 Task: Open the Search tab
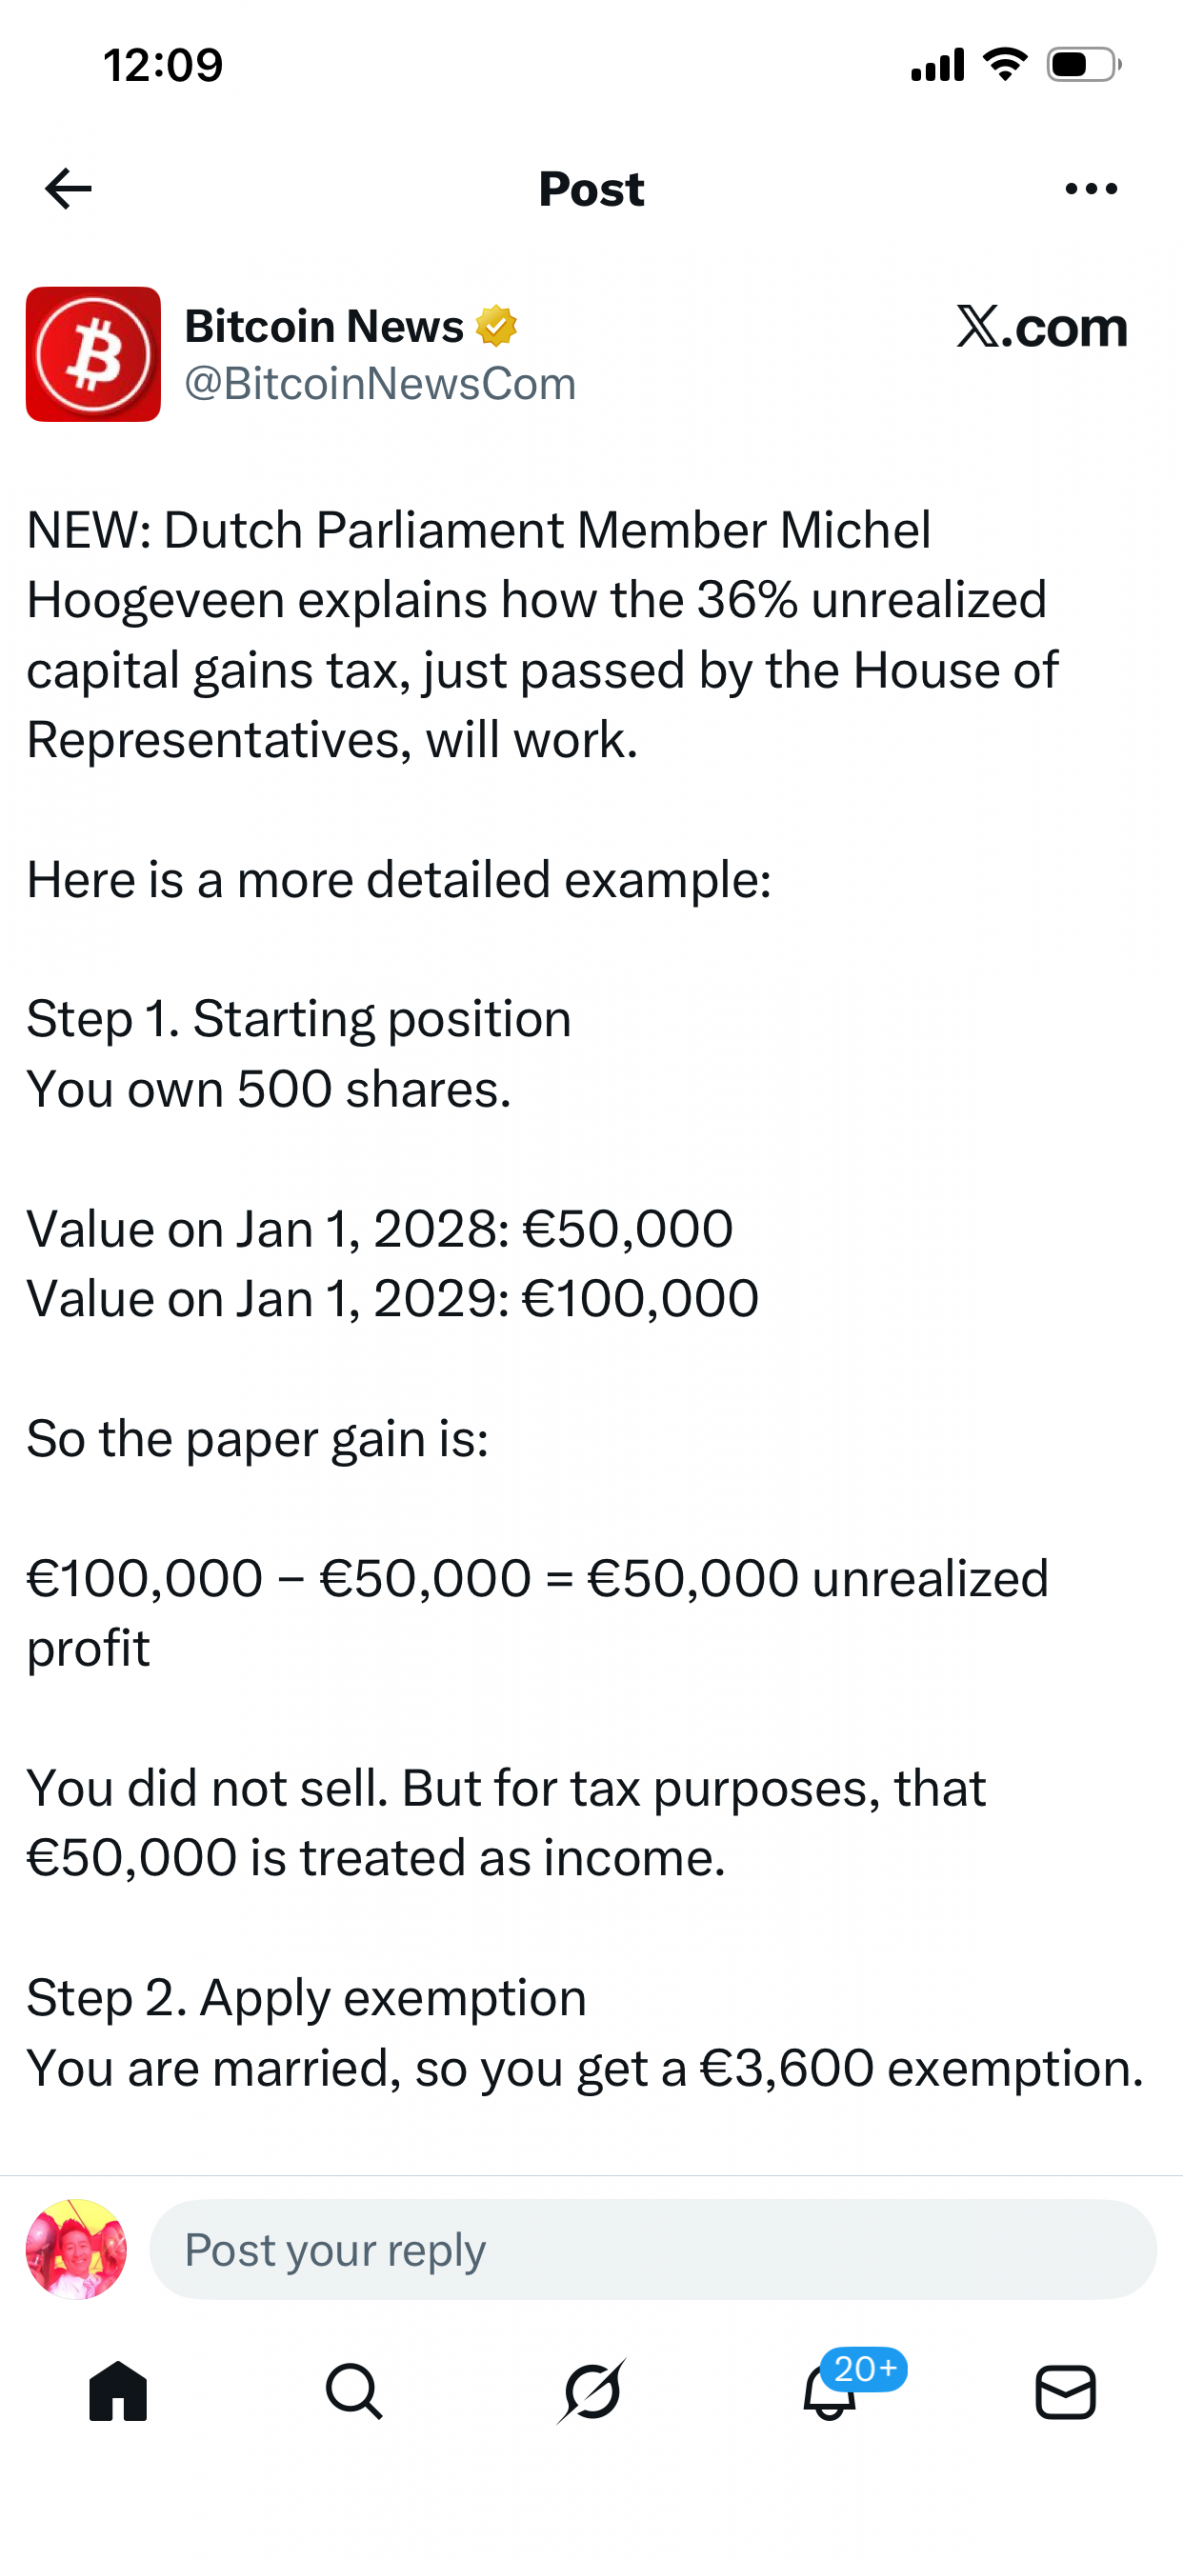coord(354,2392)
